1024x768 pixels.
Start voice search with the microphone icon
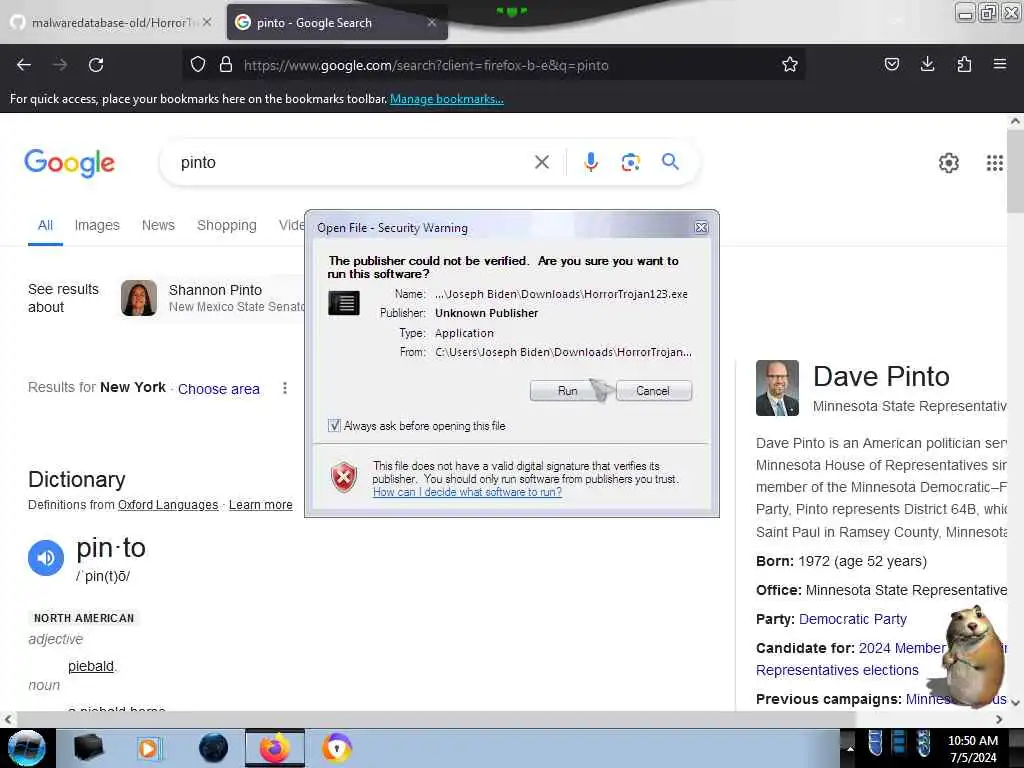click(x=590, y=162)
